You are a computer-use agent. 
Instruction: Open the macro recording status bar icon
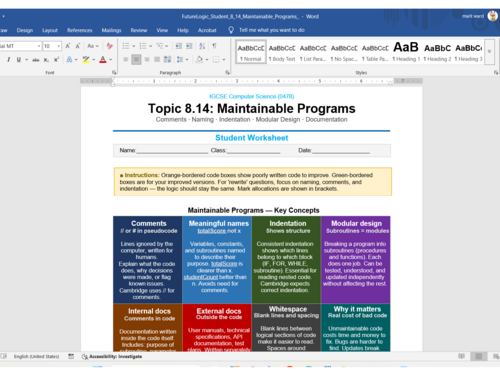click(x=71, y=356)
